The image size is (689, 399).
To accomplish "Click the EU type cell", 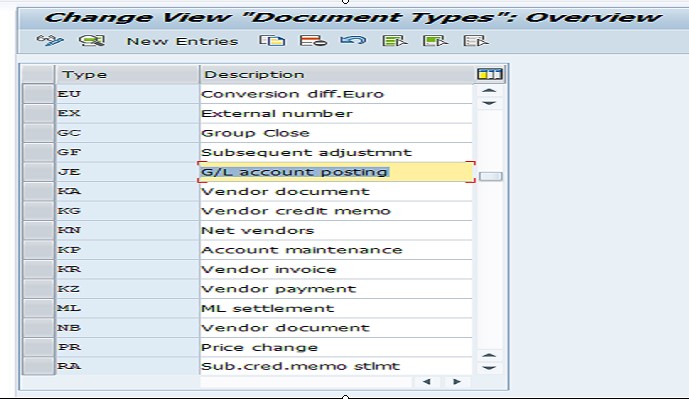I will tap(127, 94).
